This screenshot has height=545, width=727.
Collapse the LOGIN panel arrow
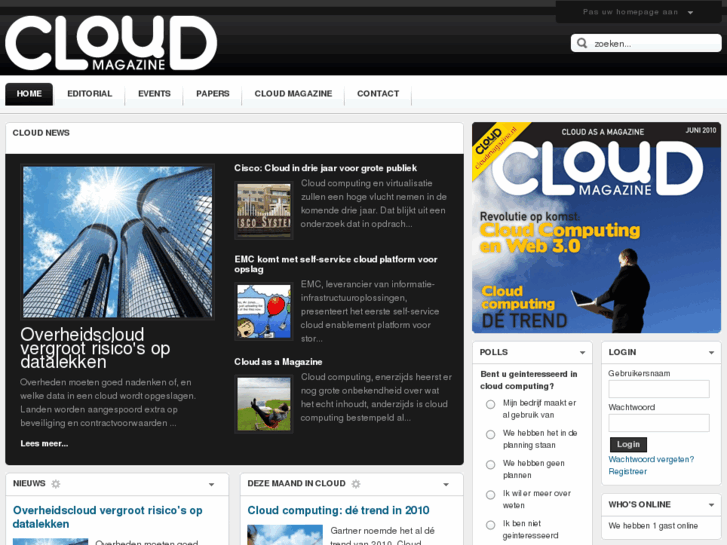711,353
